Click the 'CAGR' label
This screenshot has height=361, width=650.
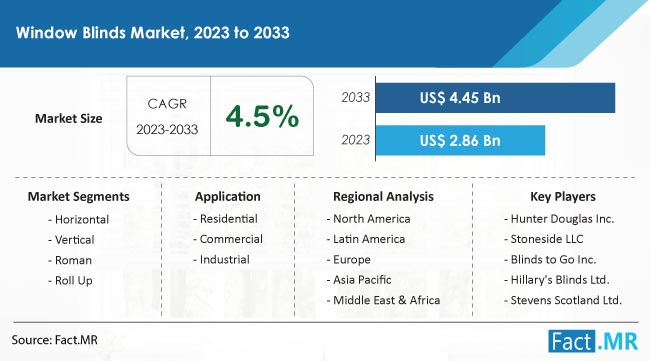tap(167, 104)
